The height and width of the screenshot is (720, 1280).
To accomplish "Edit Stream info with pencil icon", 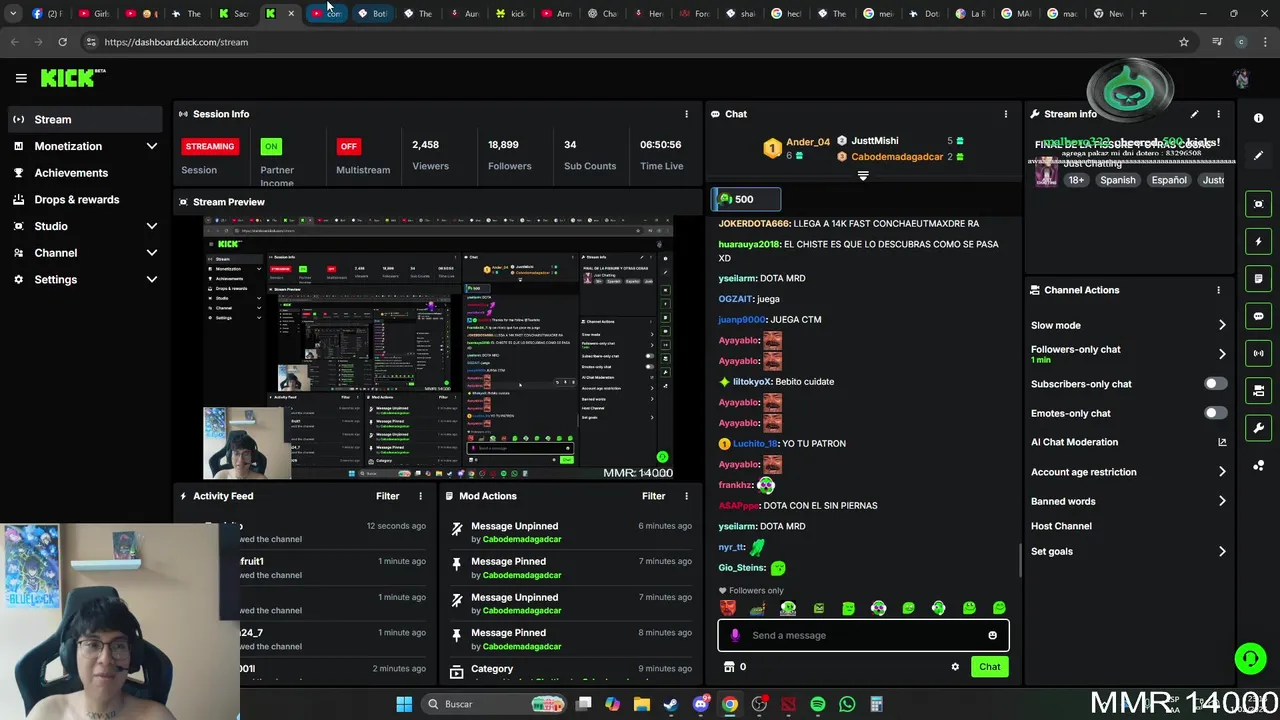I will pyautogui.click(x=1194, y=114).
